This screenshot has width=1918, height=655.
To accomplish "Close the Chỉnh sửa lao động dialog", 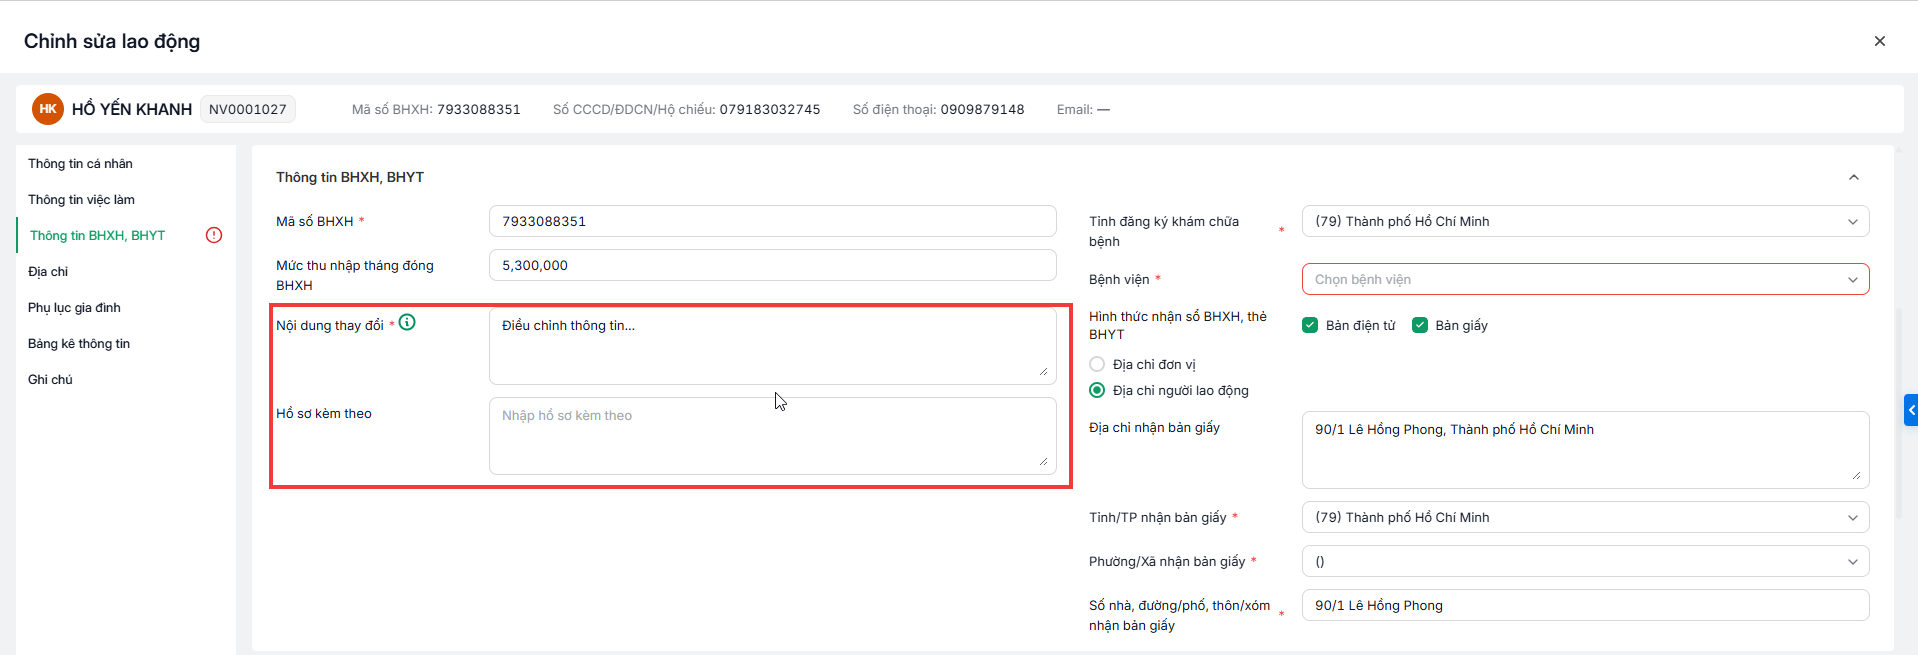I will [1879, 41].
